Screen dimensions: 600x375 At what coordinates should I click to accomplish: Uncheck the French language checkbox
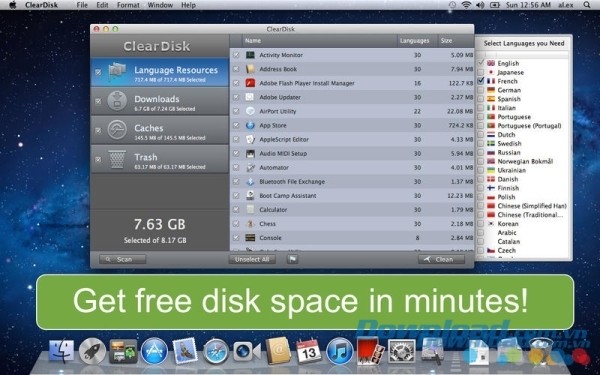[481, 81]
